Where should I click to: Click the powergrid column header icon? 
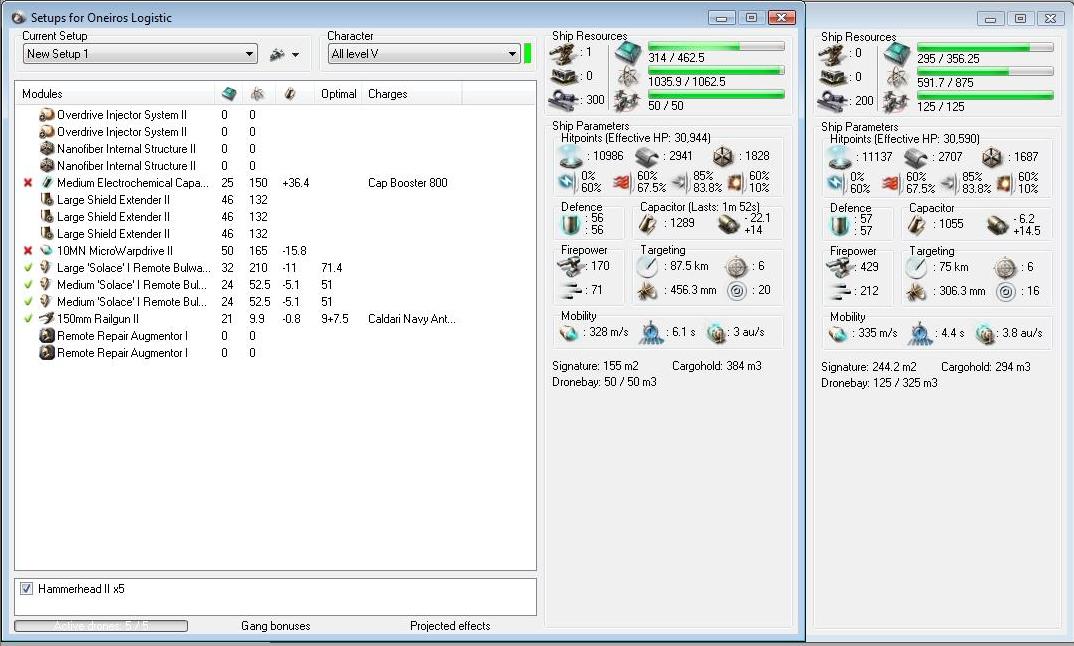point(257,94)
